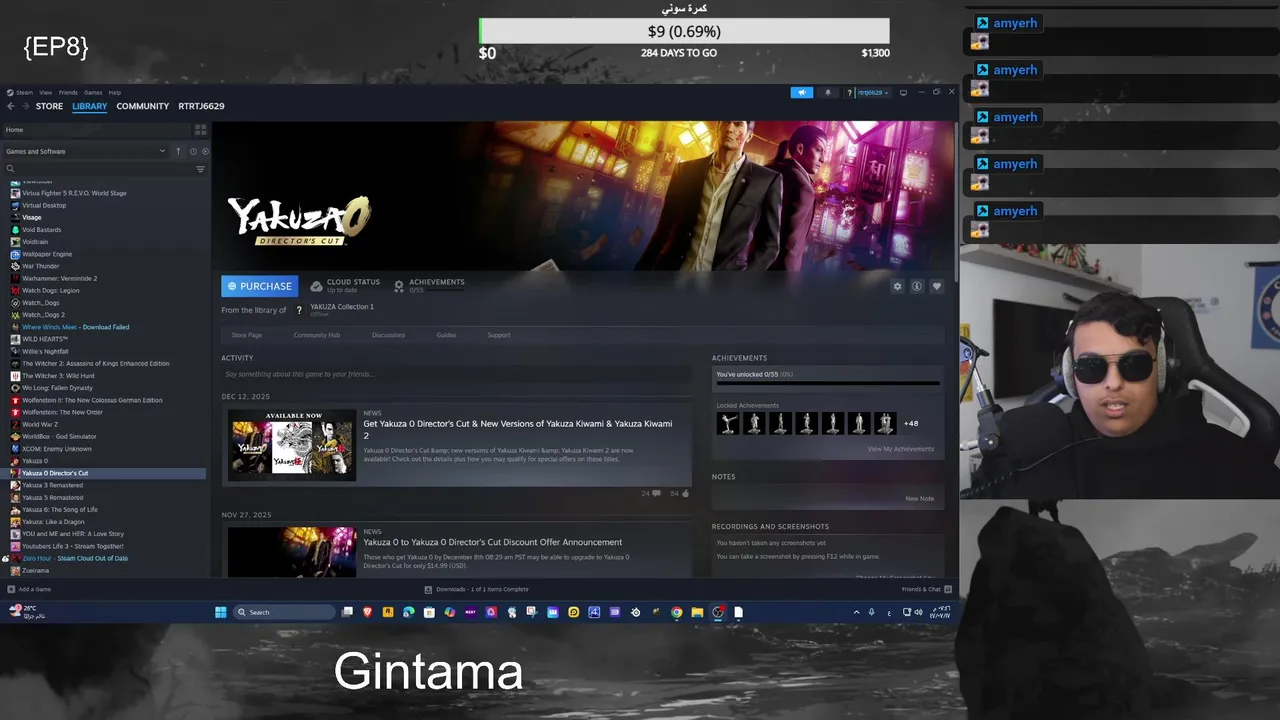
Task: Open the Guides link
Action: pos(446,335)
